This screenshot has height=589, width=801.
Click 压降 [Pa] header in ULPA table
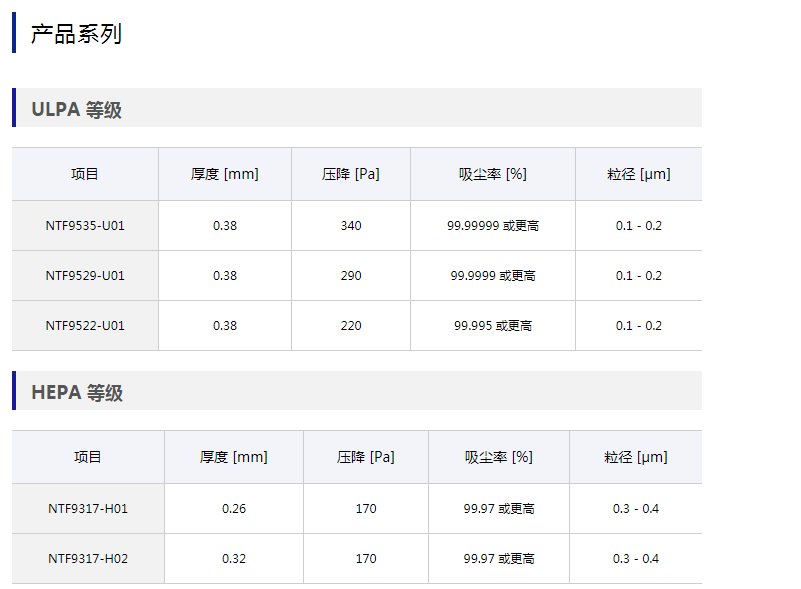click(351, 174)
